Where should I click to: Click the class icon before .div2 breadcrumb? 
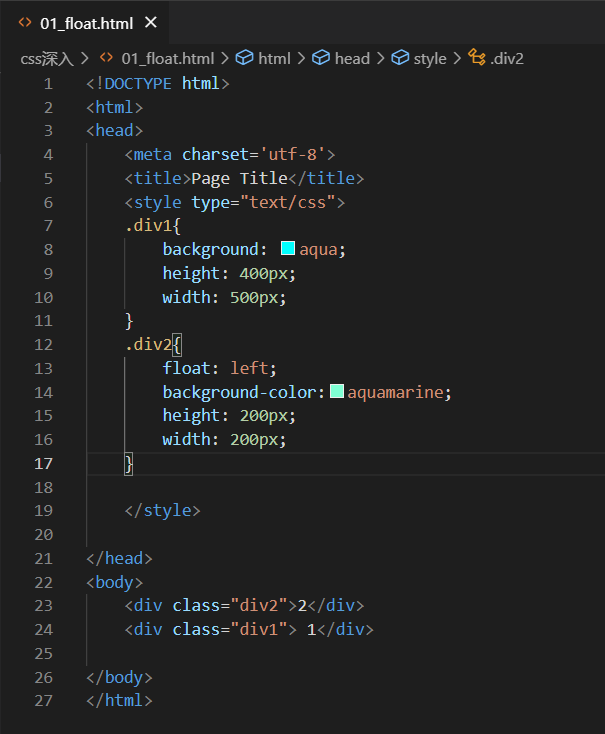[x=477, y=58]
